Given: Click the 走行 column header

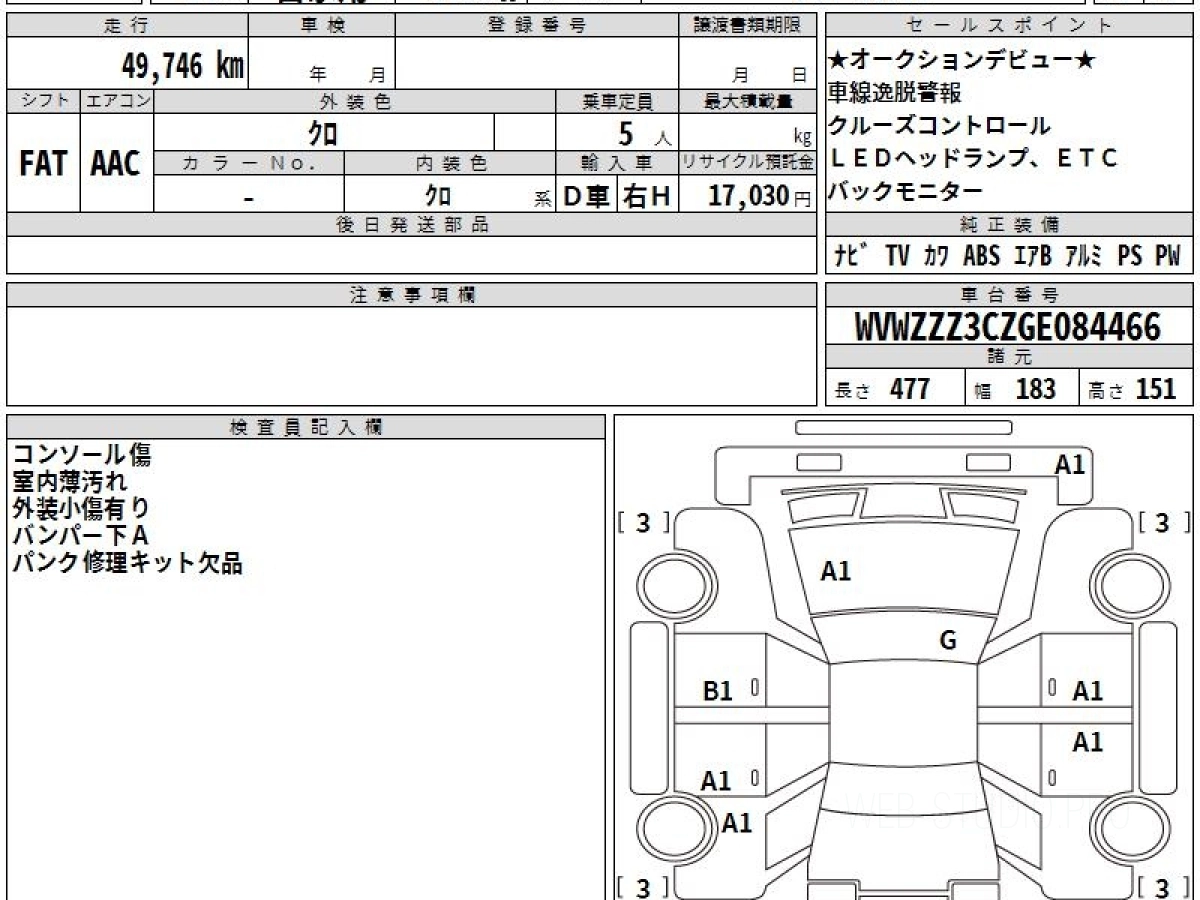Looking at the screenshot, I should coord(127,26).
